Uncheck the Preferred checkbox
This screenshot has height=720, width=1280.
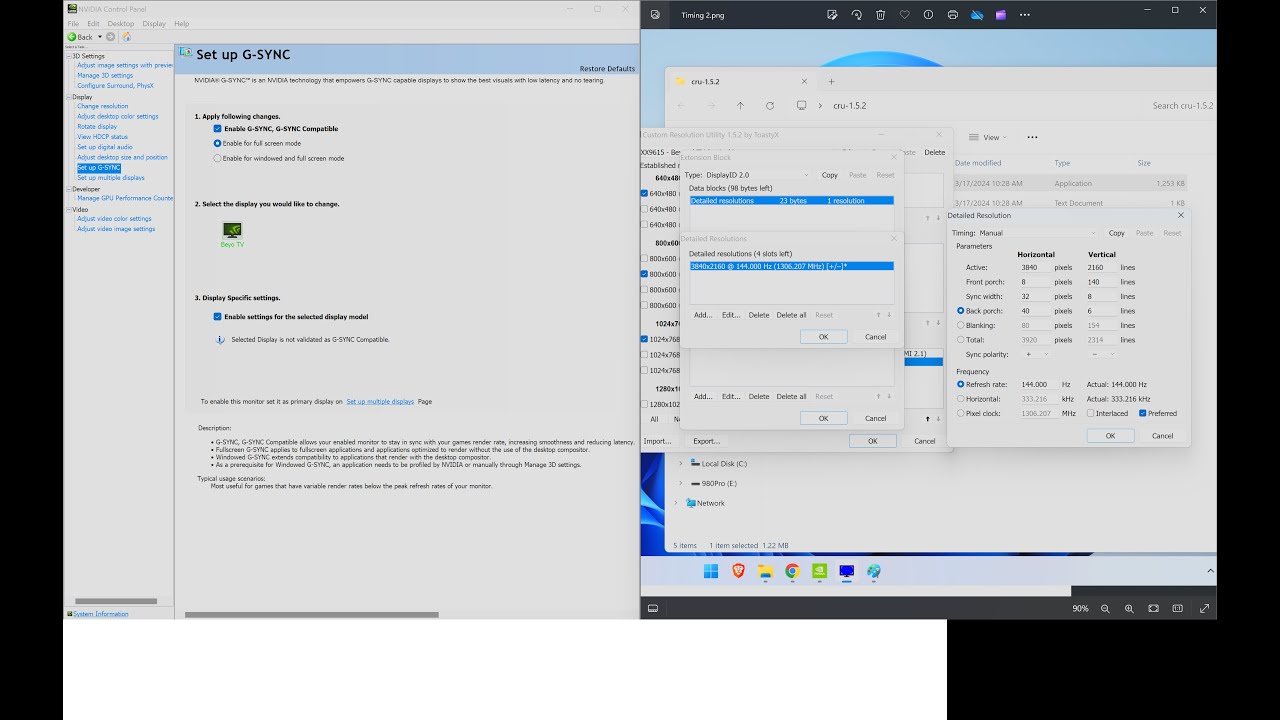tap(1143, 413)
